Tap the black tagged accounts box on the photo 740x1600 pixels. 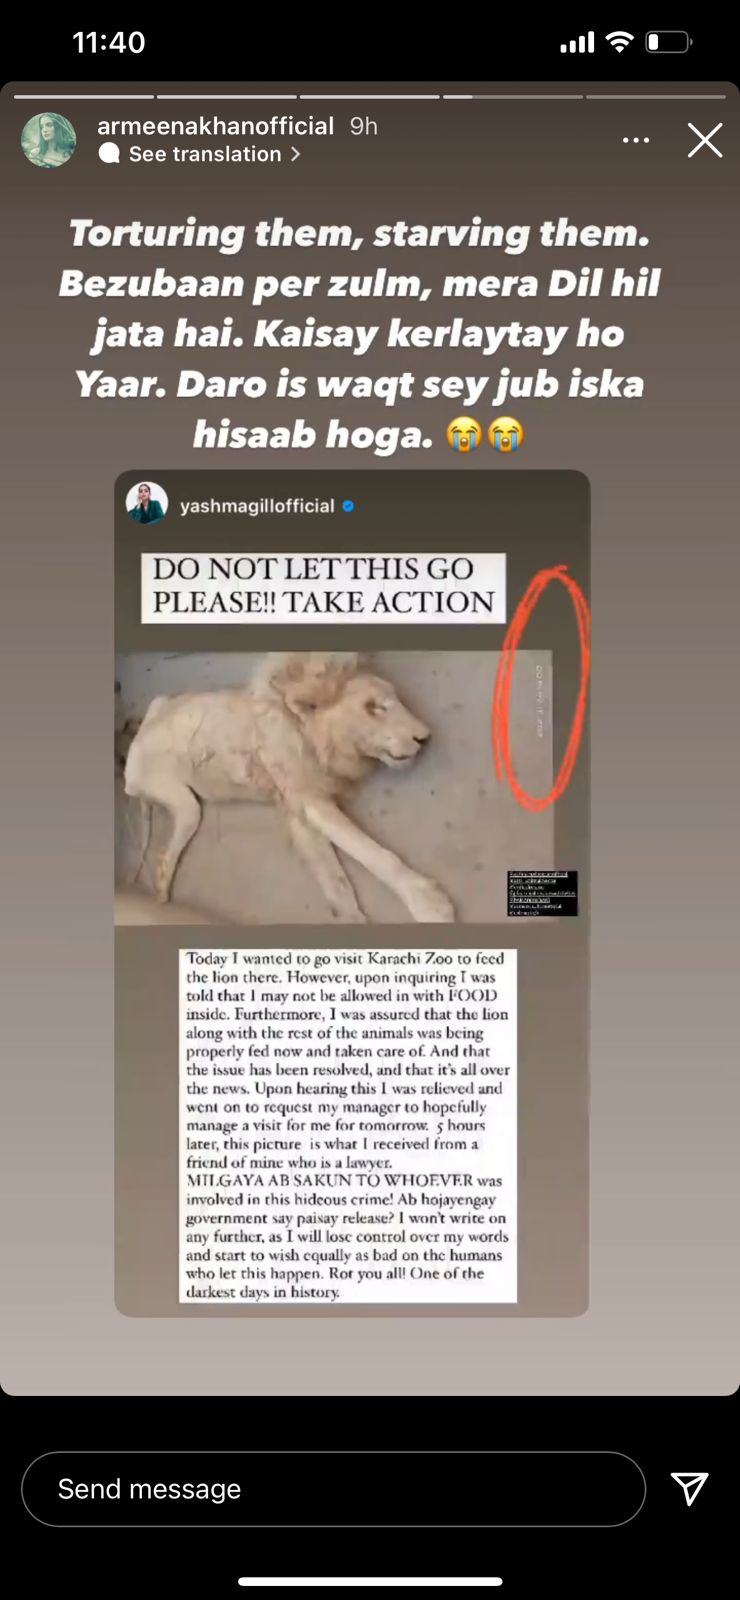point(543,893)
